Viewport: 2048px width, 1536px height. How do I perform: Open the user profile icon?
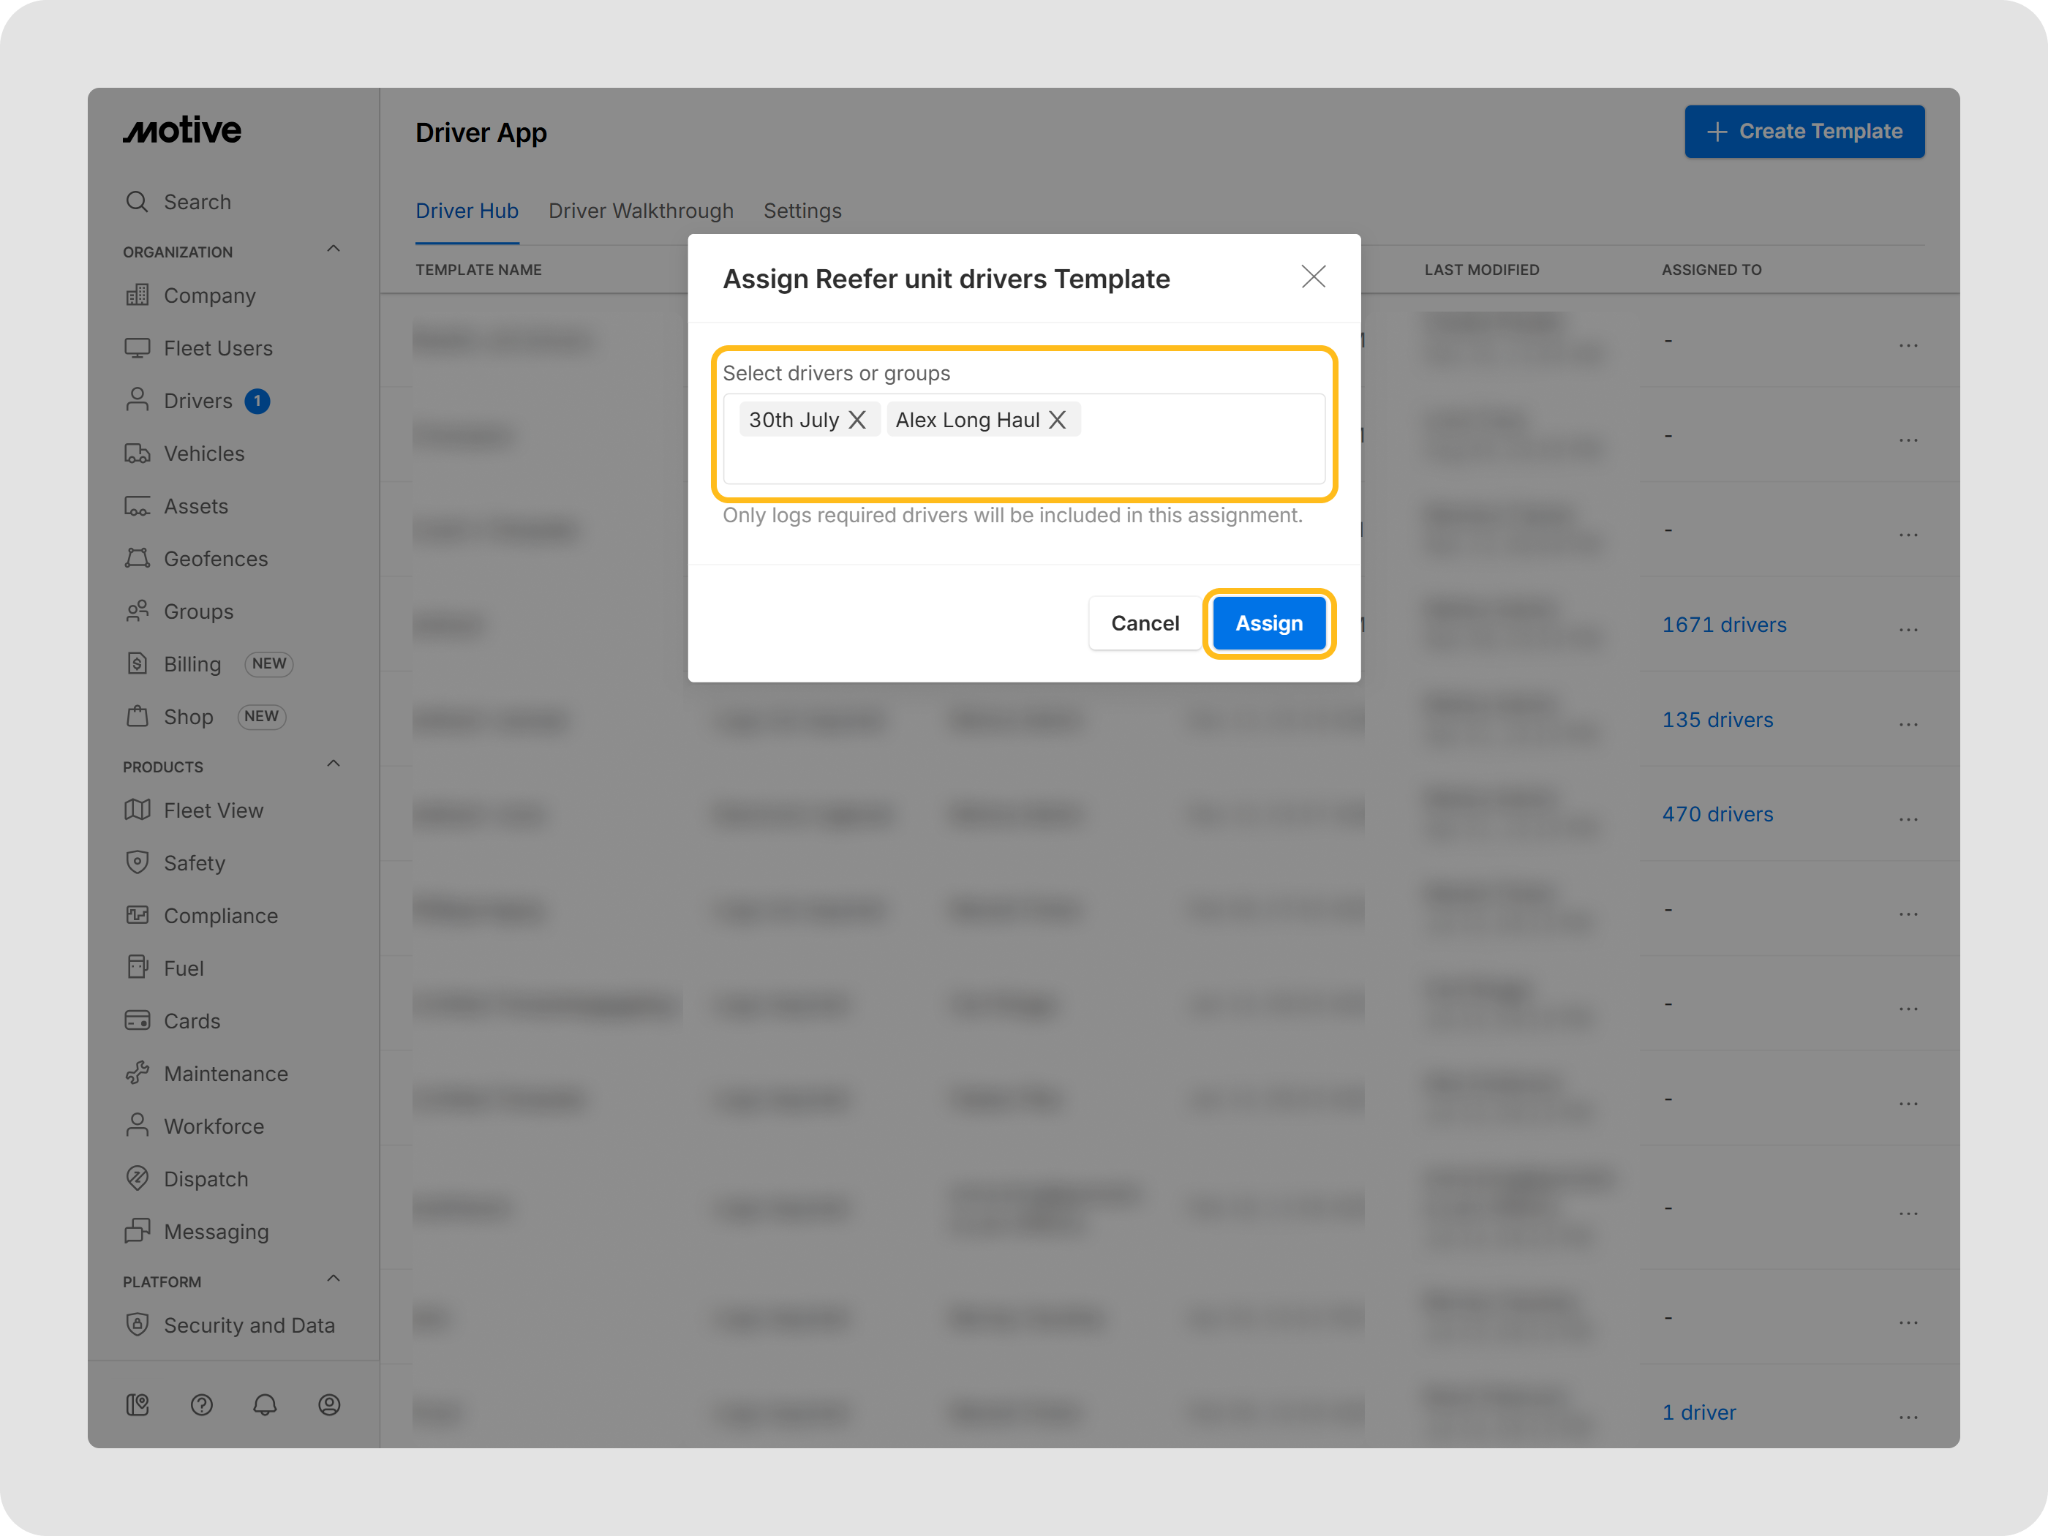(329, 1405)
